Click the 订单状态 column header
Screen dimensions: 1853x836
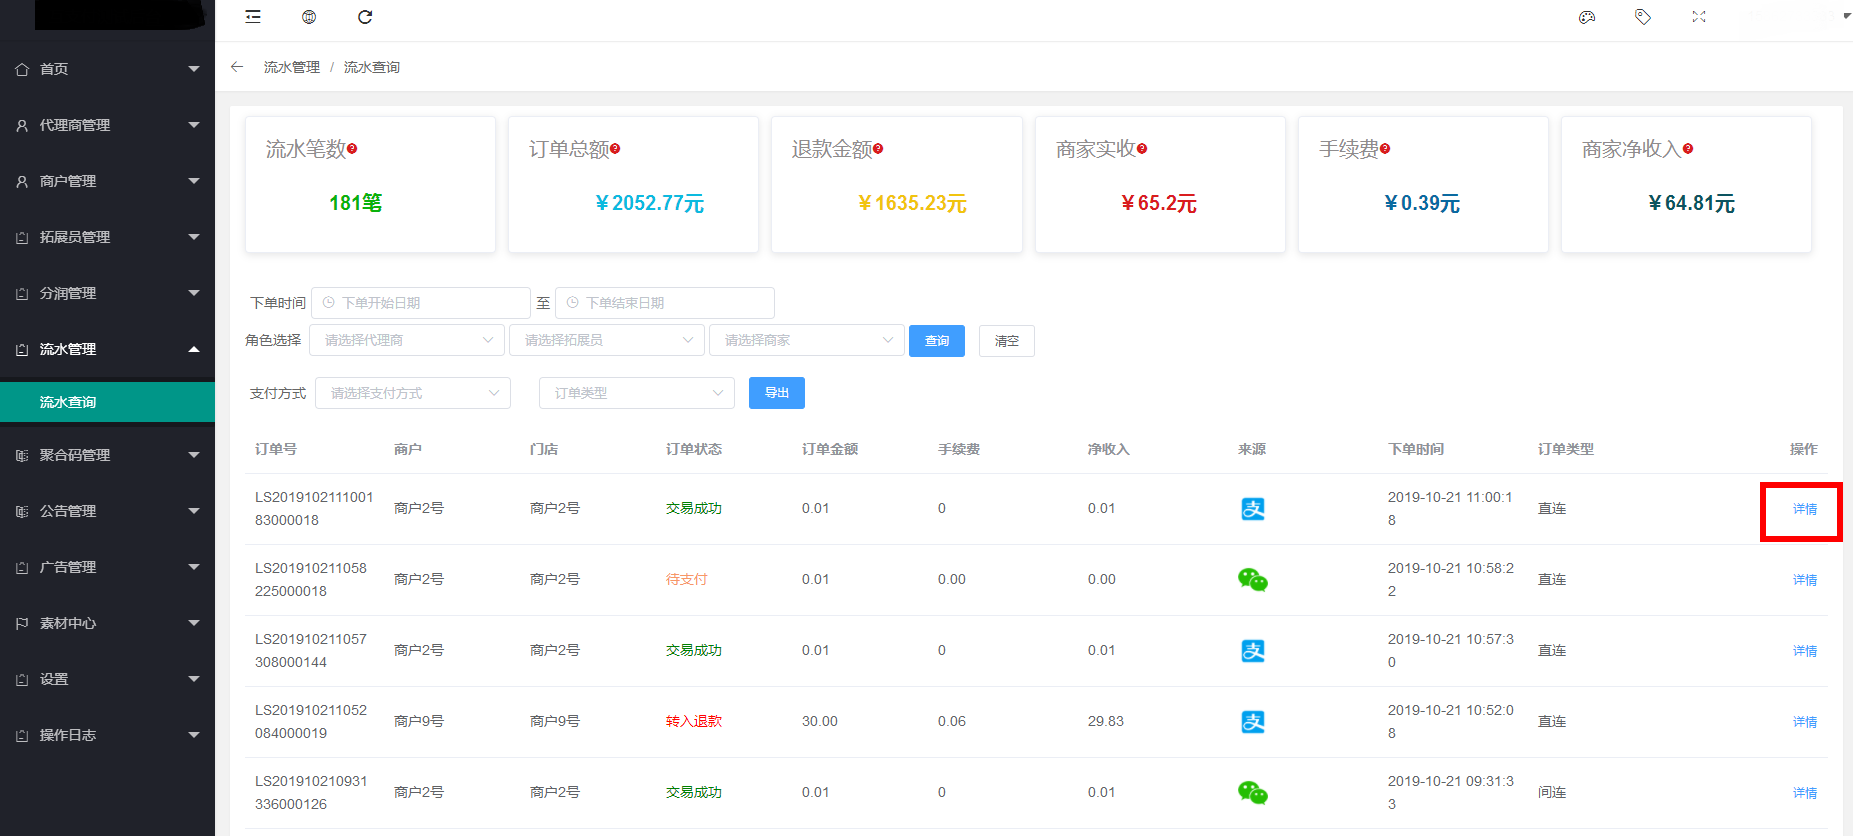(694, 449)
